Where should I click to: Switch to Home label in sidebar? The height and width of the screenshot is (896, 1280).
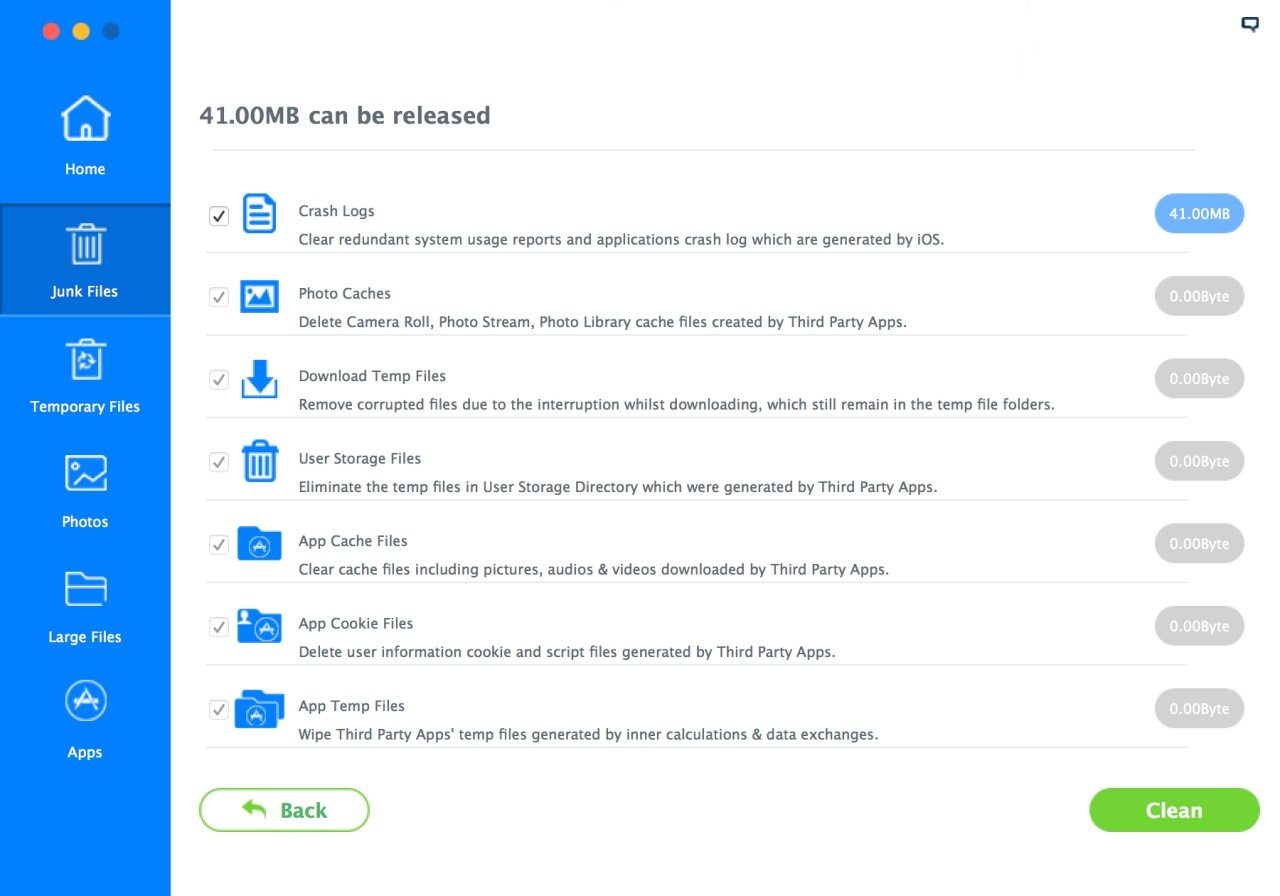(85, 169)
